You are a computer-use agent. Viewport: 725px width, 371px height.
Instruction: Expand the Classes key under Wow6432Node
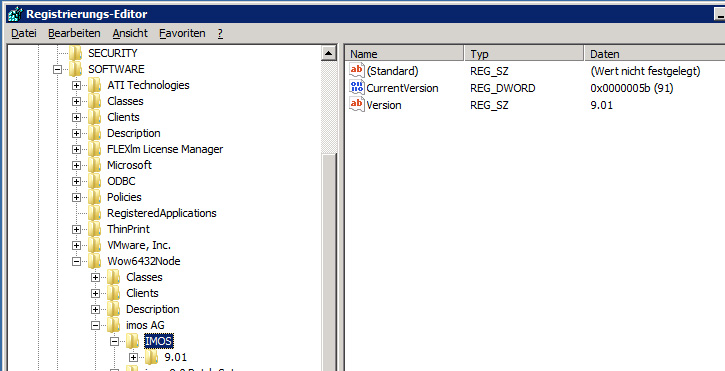(x=95, y=278)
